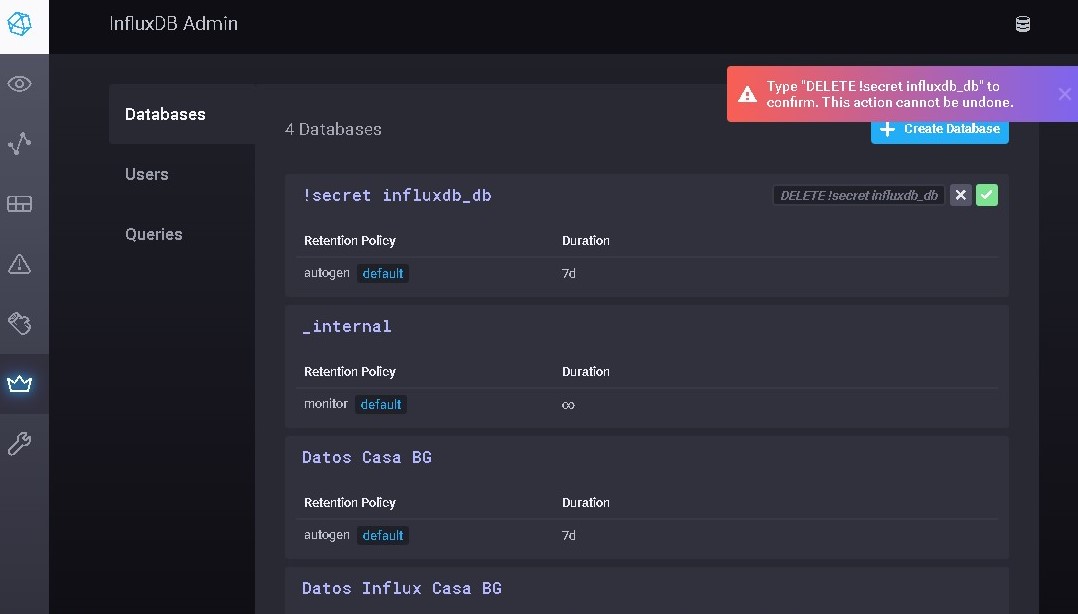Open the Dashboards grid icon
Screen dimensions: 1078x614
[x=19, y=204]
